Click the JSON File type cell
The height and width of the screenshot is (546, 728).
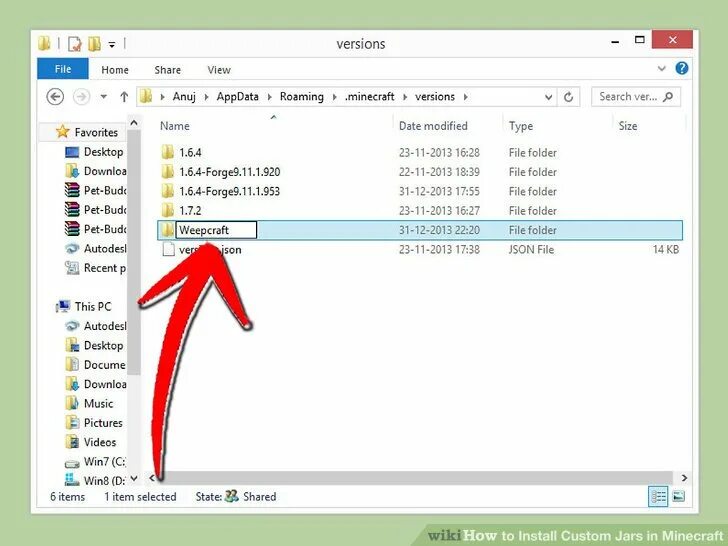(532, 249)
